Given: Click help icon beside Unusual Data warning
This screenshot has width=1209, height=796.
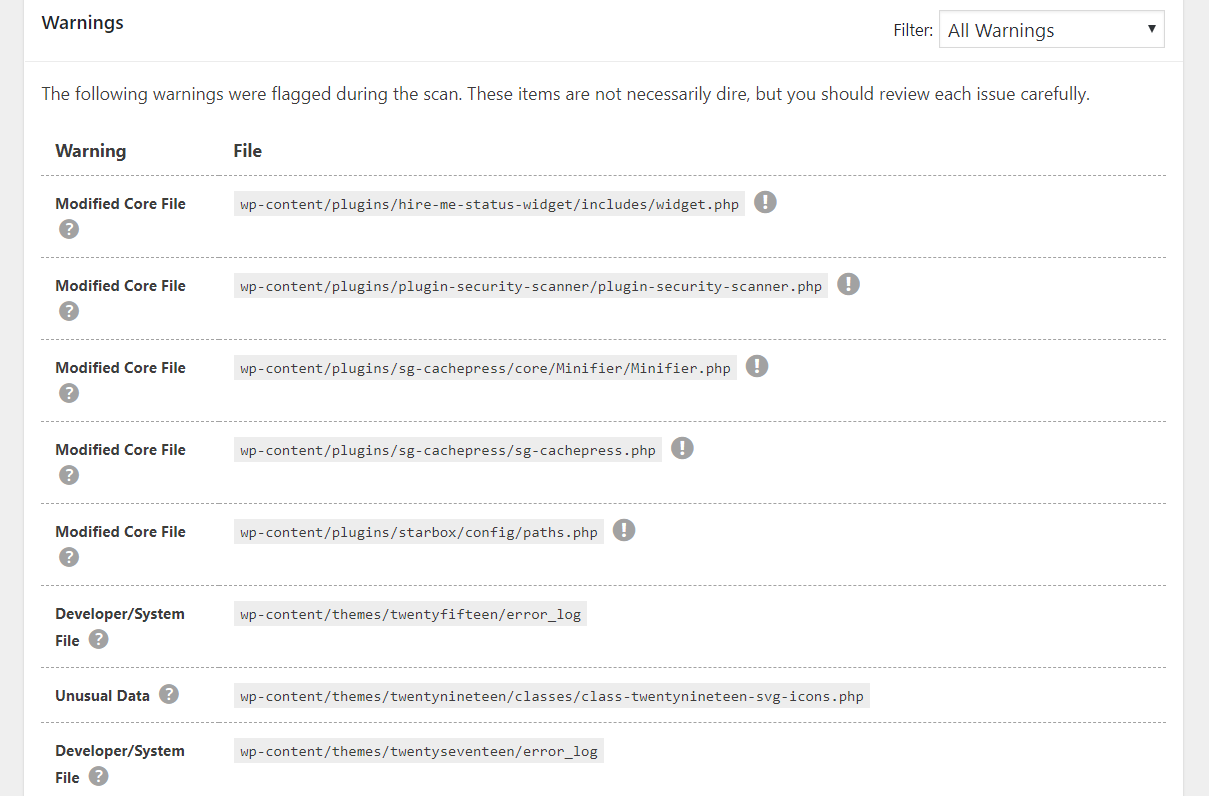Looking at the screenshot, I should tap(169, 694).
